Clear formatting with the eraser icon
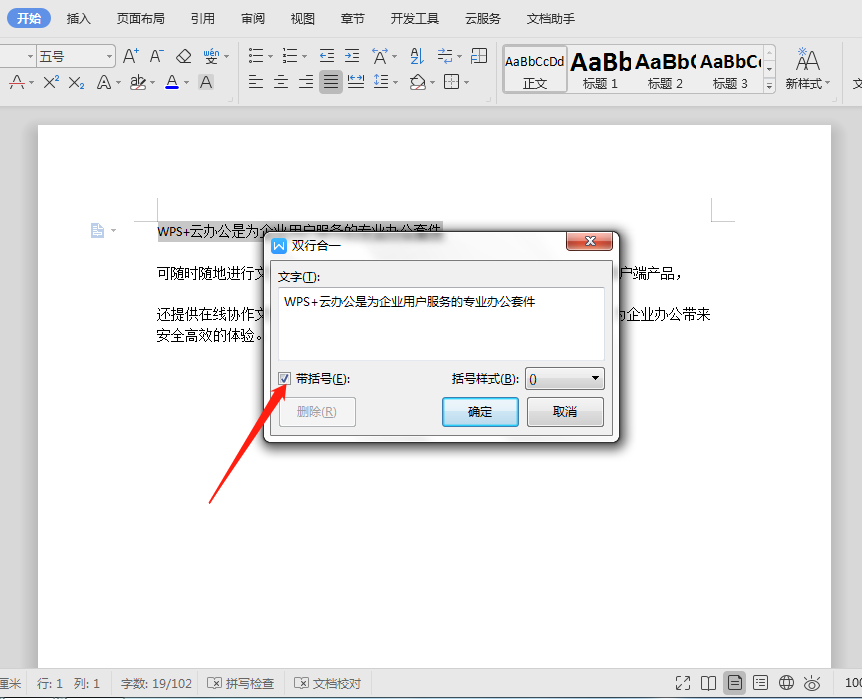 pyautogui.click(x=184, y=56)
